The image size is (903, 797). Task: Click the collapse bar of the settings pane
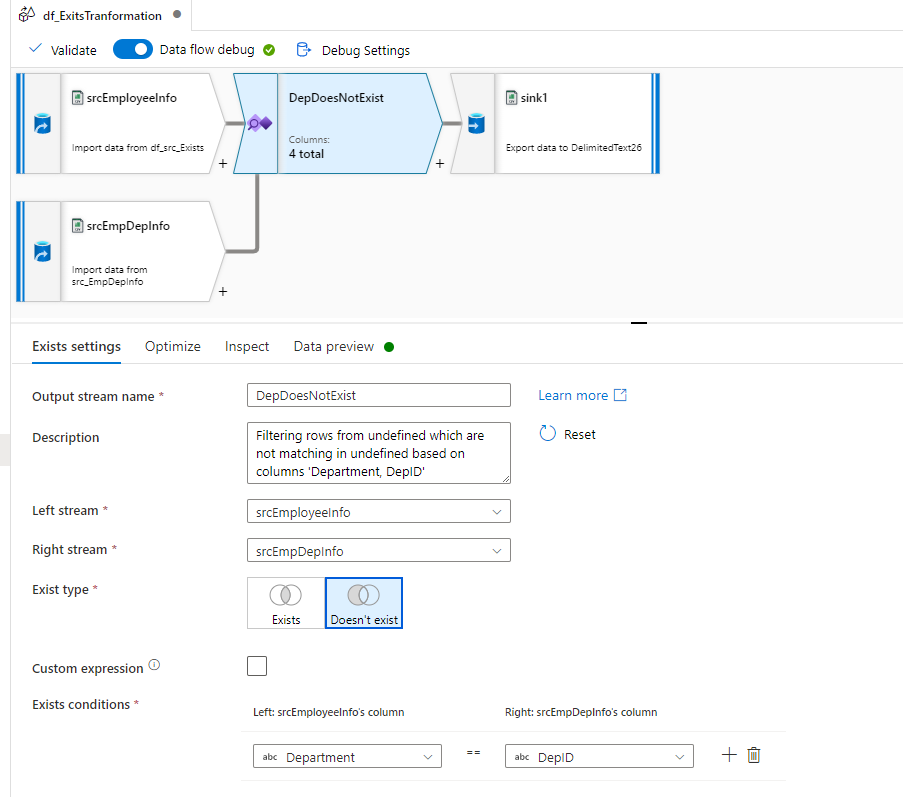click(639, 323)
